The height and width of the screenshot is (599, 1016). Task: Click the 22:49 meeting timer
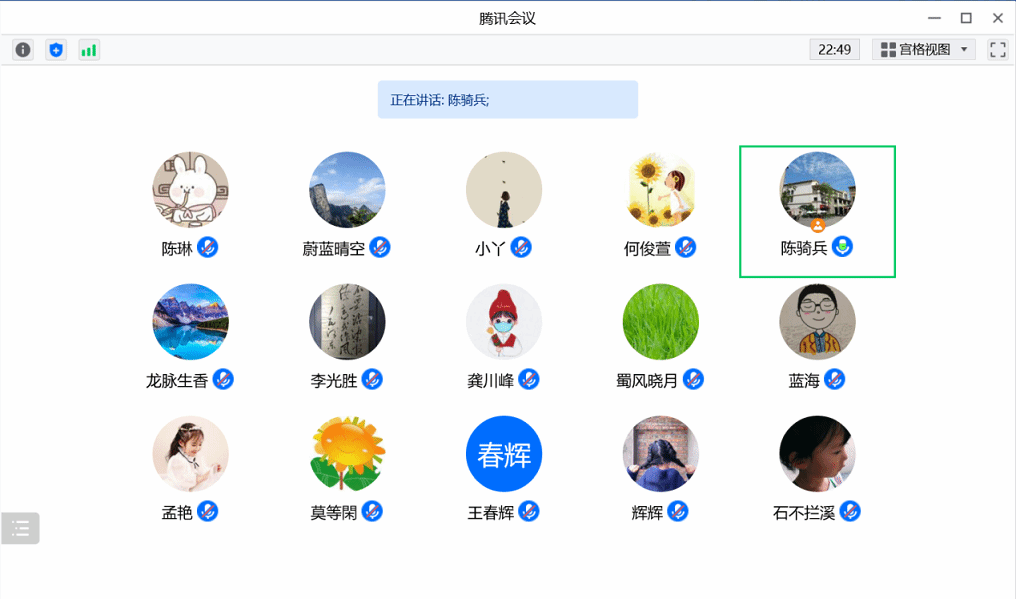click(x=834, y=50)
